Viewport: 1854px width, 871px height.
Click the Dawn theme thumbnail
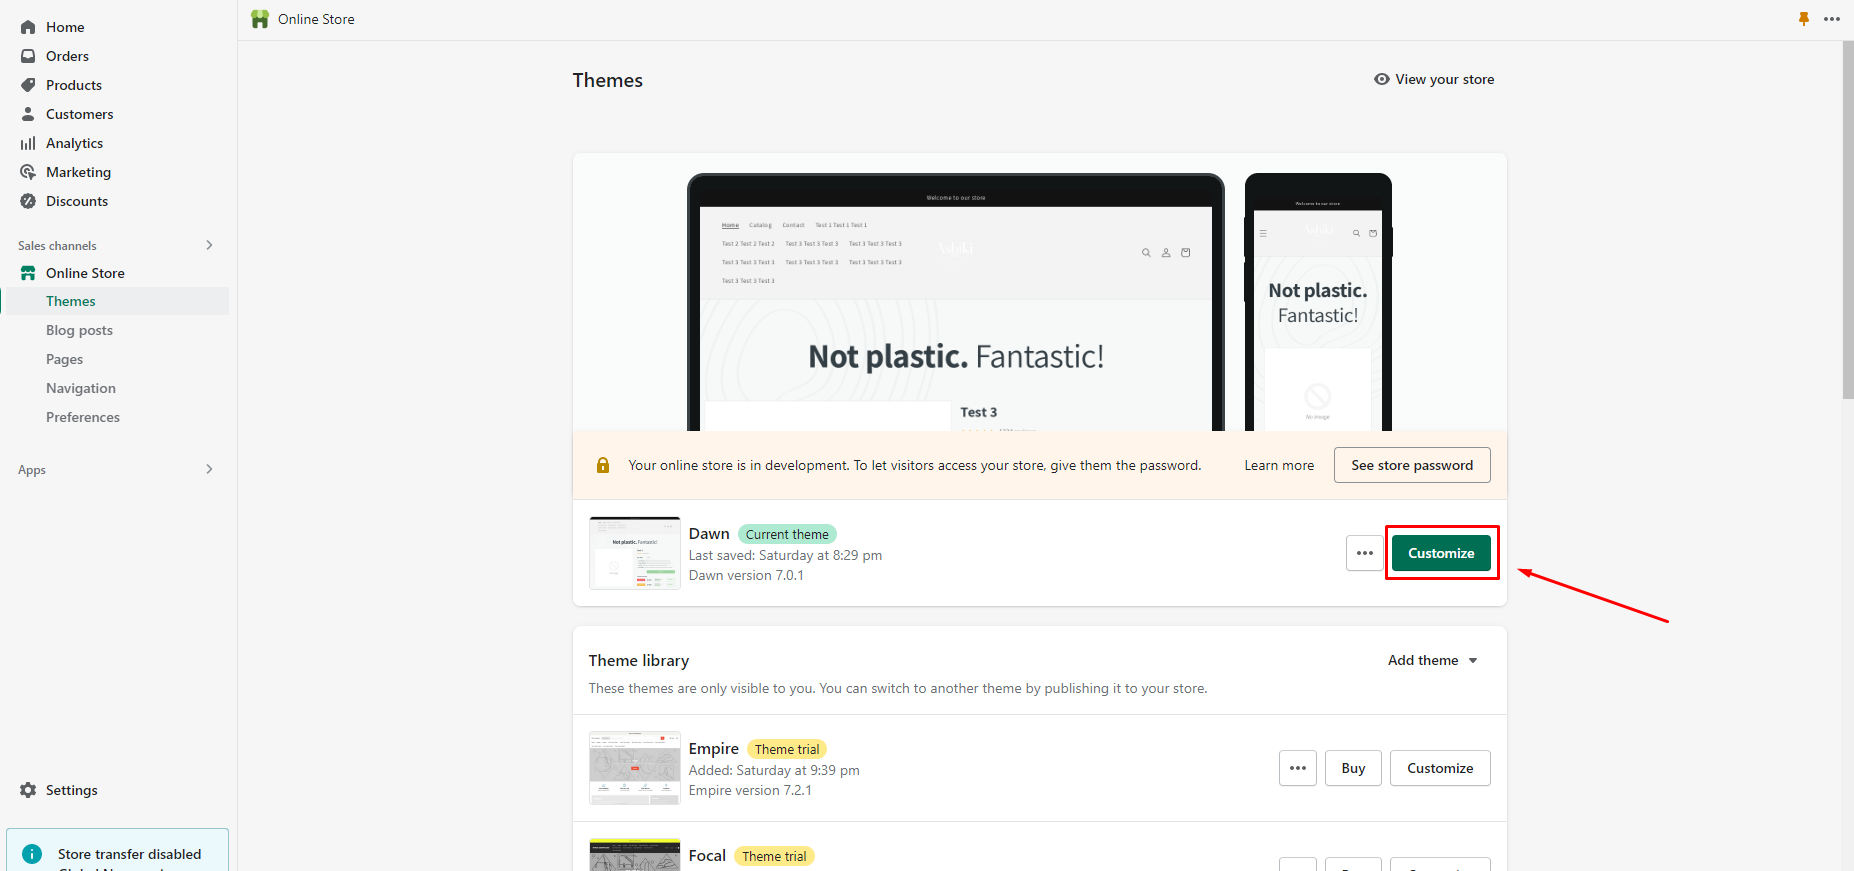pyautogui.click(x=635, y=553)
